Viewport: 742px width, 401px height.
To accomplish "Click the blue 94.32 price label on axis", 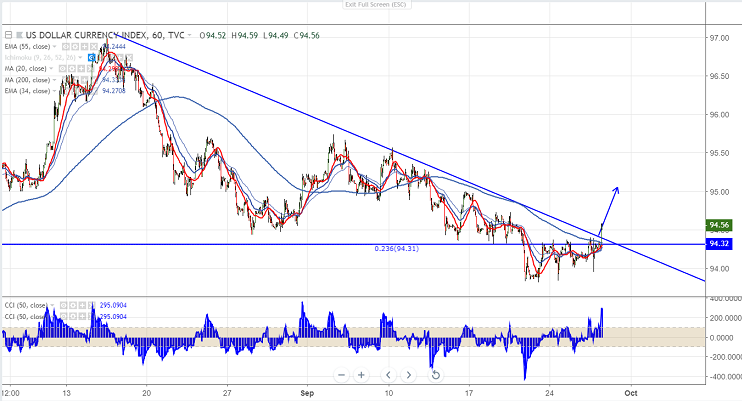I will [719, 244].
